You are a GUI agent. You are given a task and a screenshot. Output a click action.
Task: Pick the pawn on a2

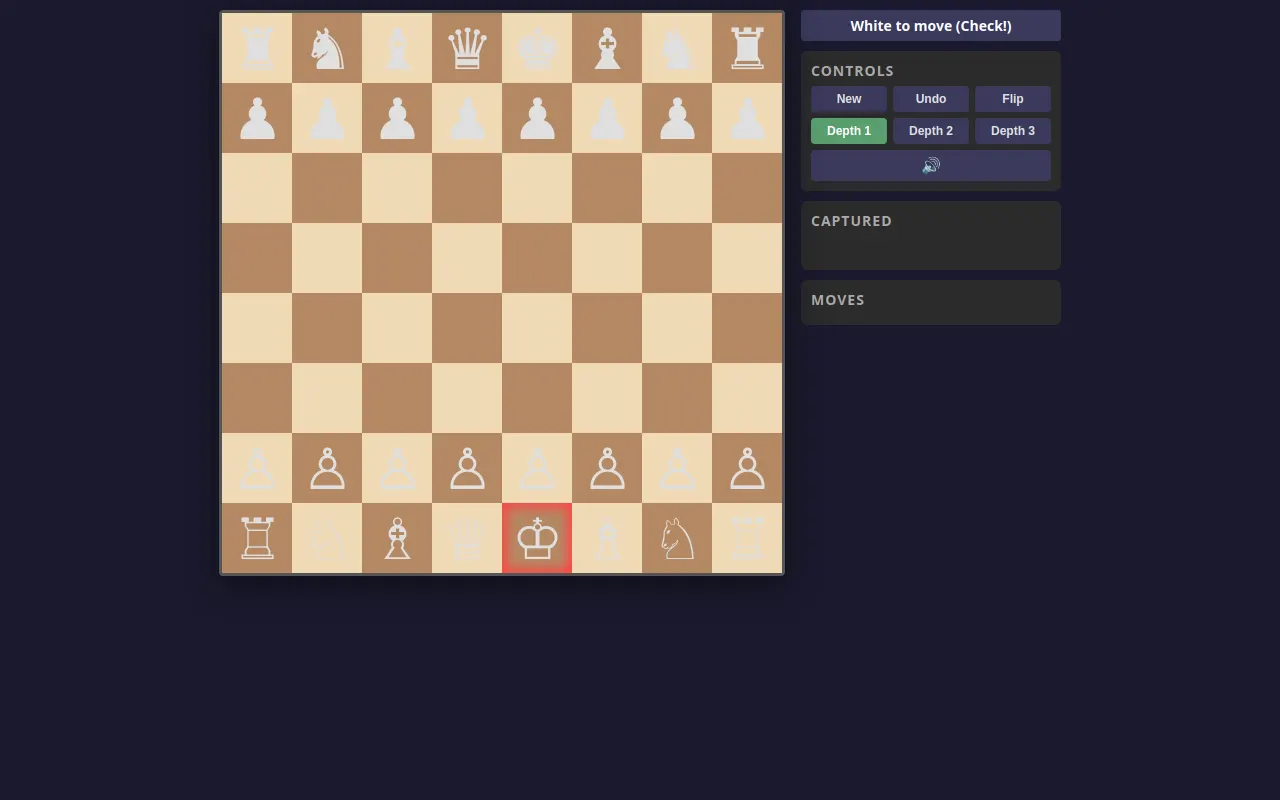(257, 468)
